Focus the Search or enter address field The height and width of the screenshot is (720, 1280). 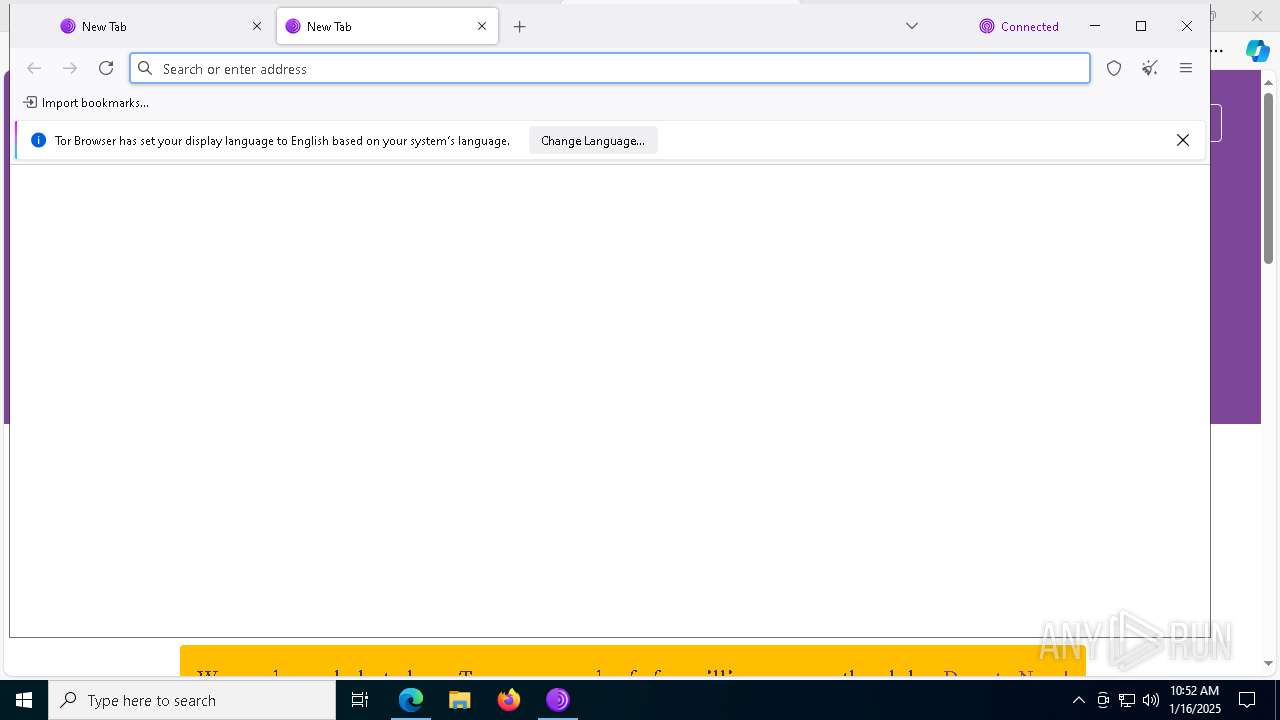[610, 68]
